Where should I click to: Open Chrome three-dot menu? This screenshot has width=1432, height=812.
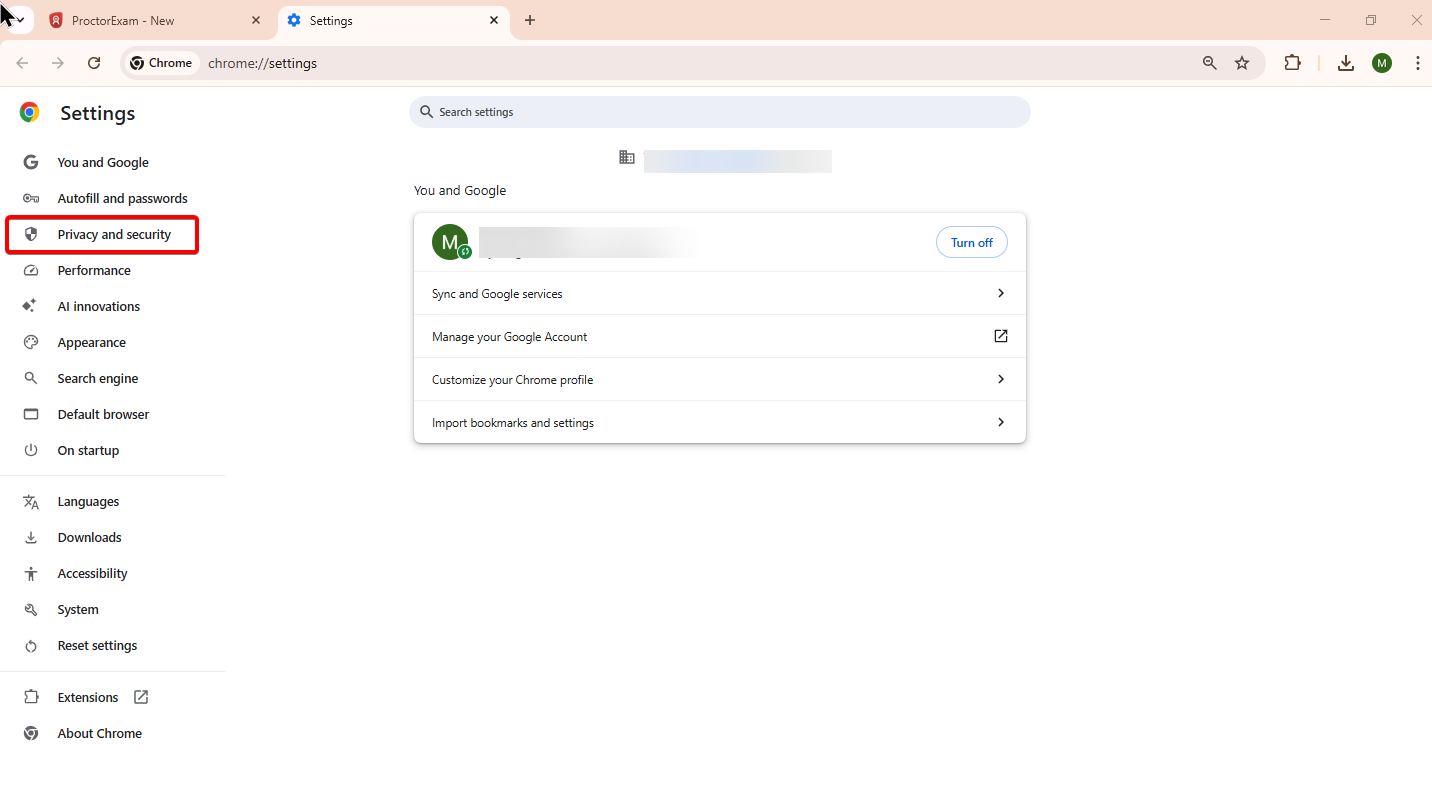[x=1418, y=63]
